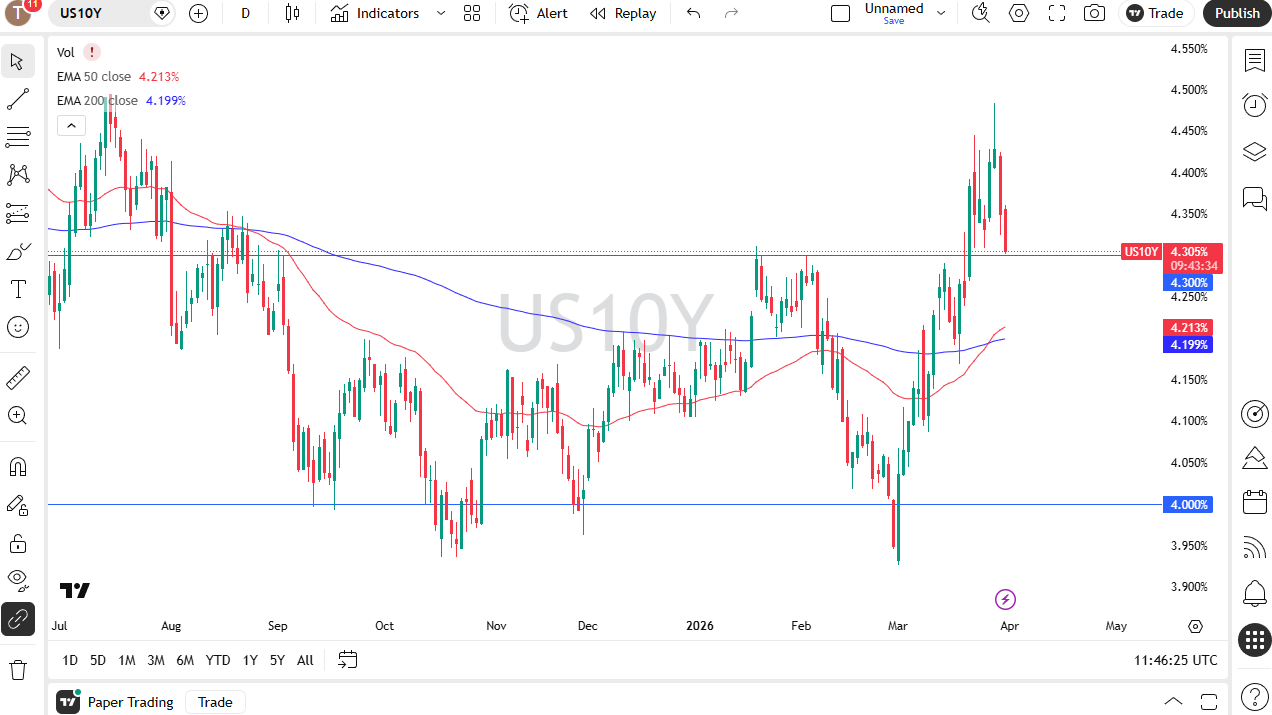Open the symbol dropdown next to US10Y

click(163, 13)
